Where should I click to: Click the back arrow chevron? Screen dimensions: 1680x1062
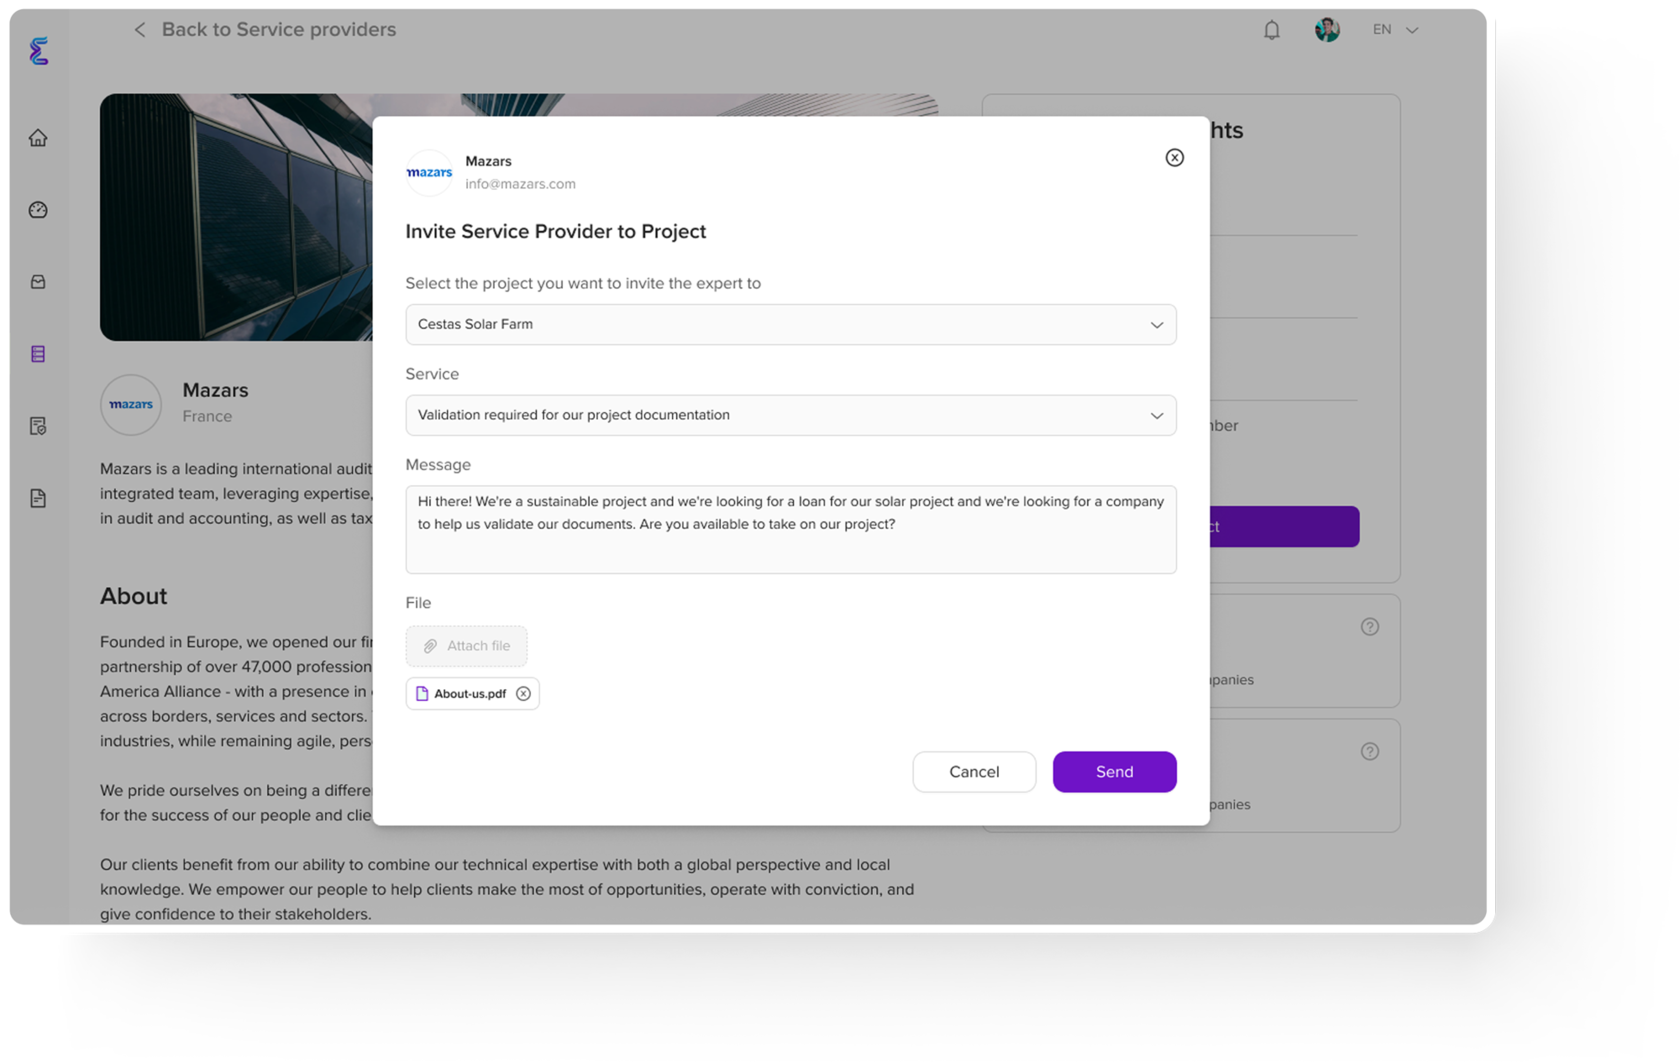tap(140, 30)
